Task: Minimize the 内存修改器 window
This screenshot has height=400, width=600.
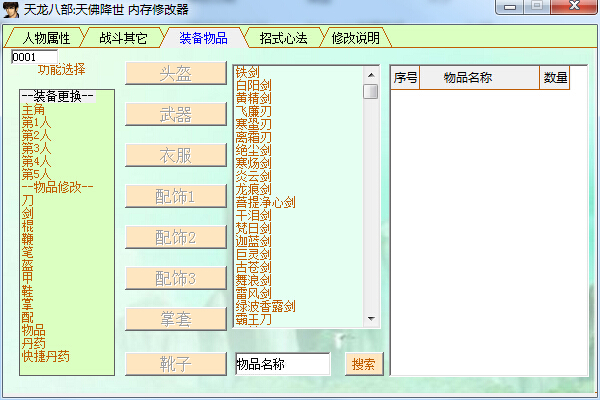Action: 510,7
